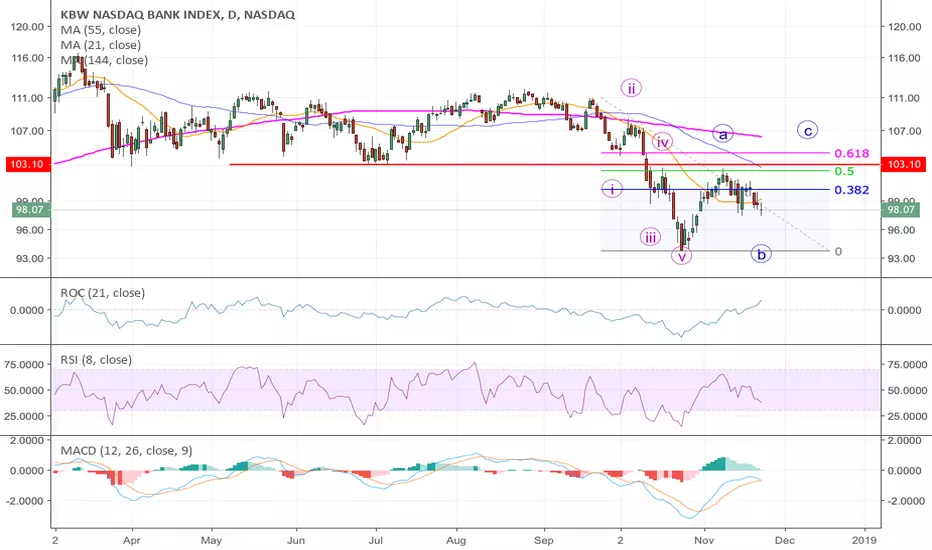Click the 0.0000 ROC label on left axis
932x550 pixels.
click(x=27, y=310)
